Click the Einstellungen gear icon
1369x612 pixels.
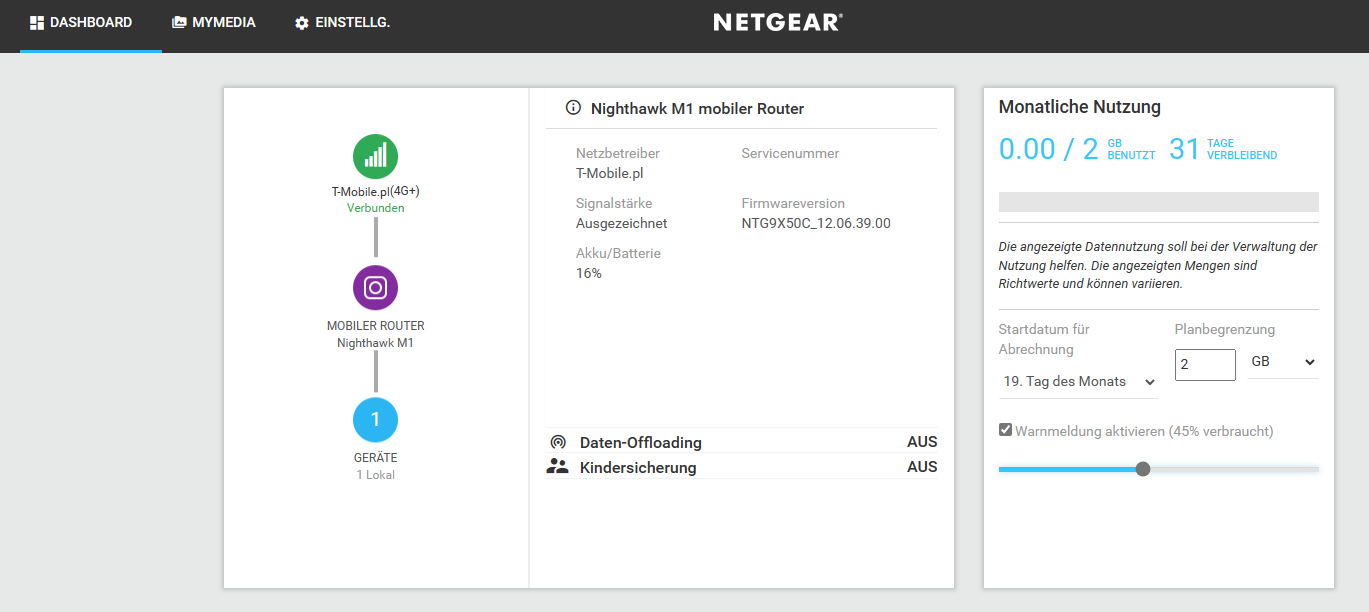[x=302, y=22]
